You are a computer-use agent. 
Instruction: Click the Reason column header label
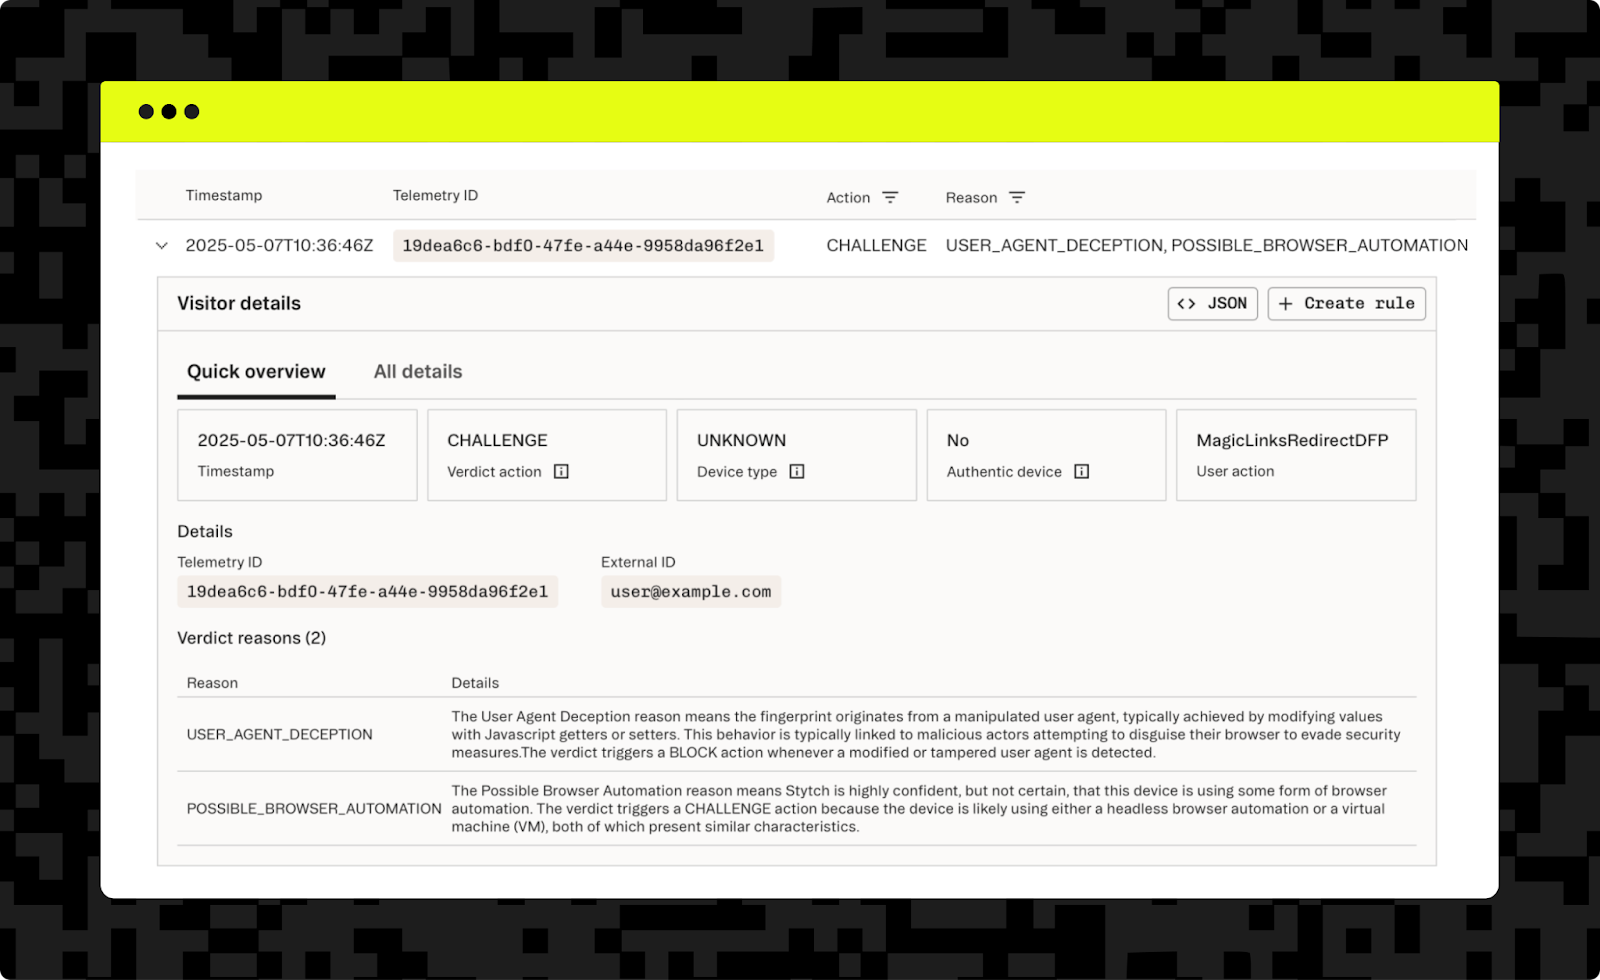click(971, 198)
